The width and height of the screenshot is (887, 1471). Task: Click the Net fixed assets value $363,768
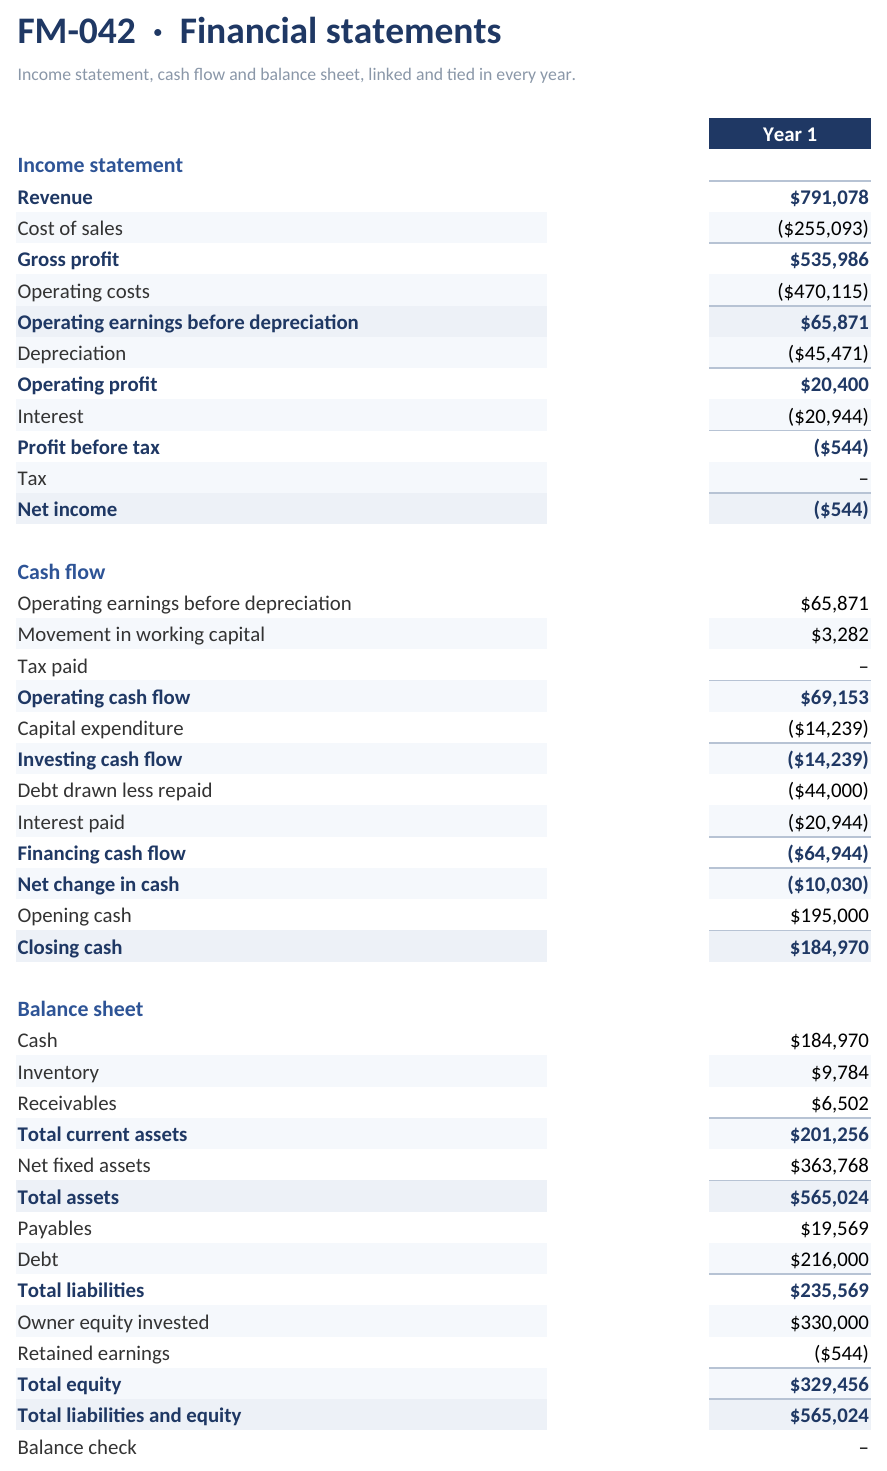[829, 1165]
